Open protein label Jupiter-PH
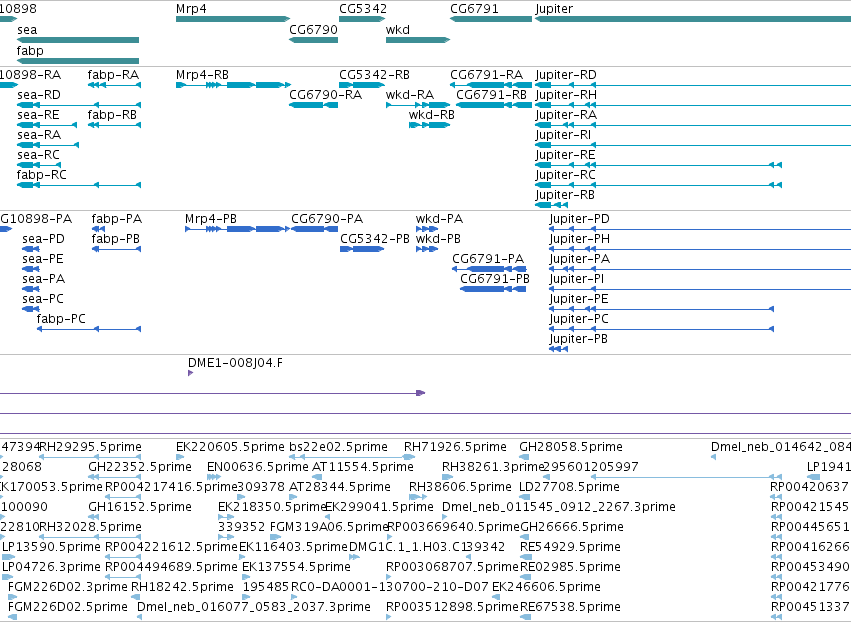Image resolution: width=851 pixels, height=622 pixels. (580, 239)
